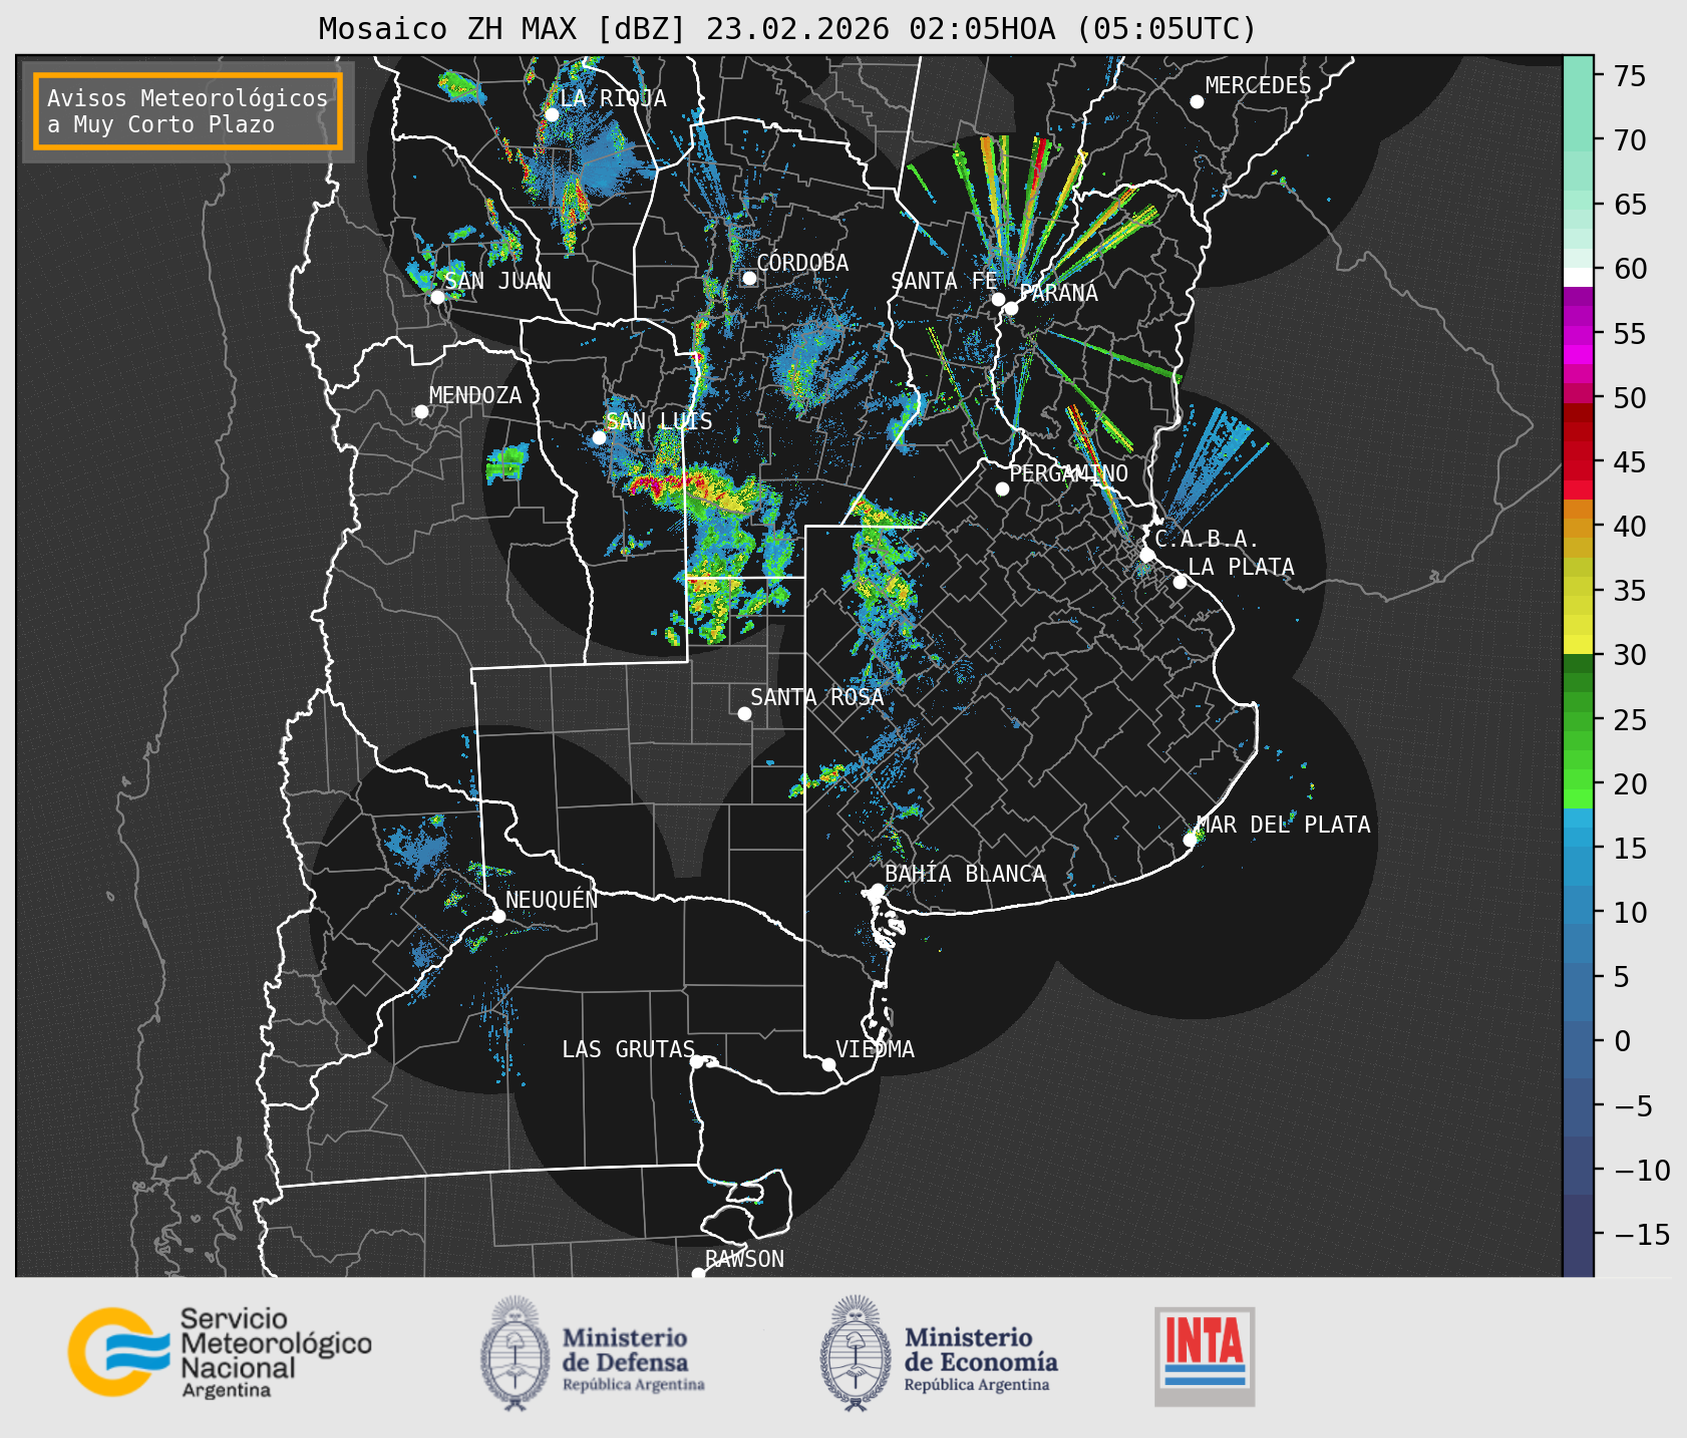Screen dimensions: 1687x1438
Task: Click the MAR DEL PLATA label
Action: point(1283,825)
